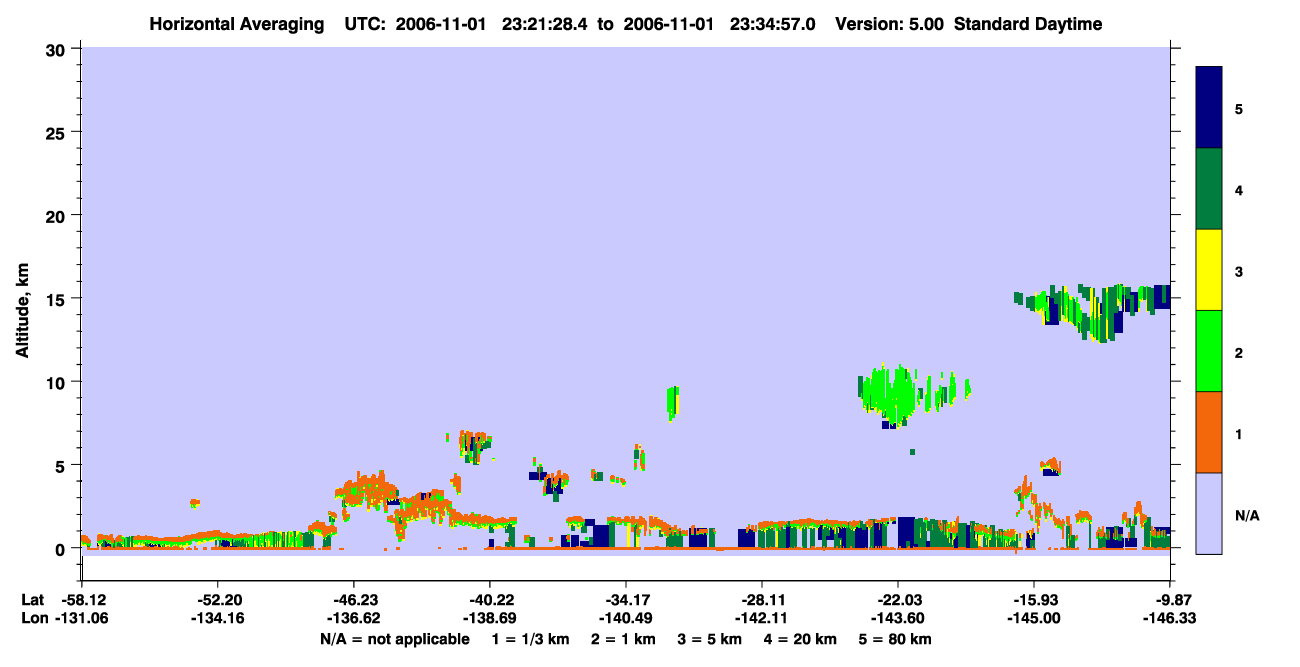Click the 'Lat' row label
Screen dimensions: 1300x667
[x=32, y=600]
